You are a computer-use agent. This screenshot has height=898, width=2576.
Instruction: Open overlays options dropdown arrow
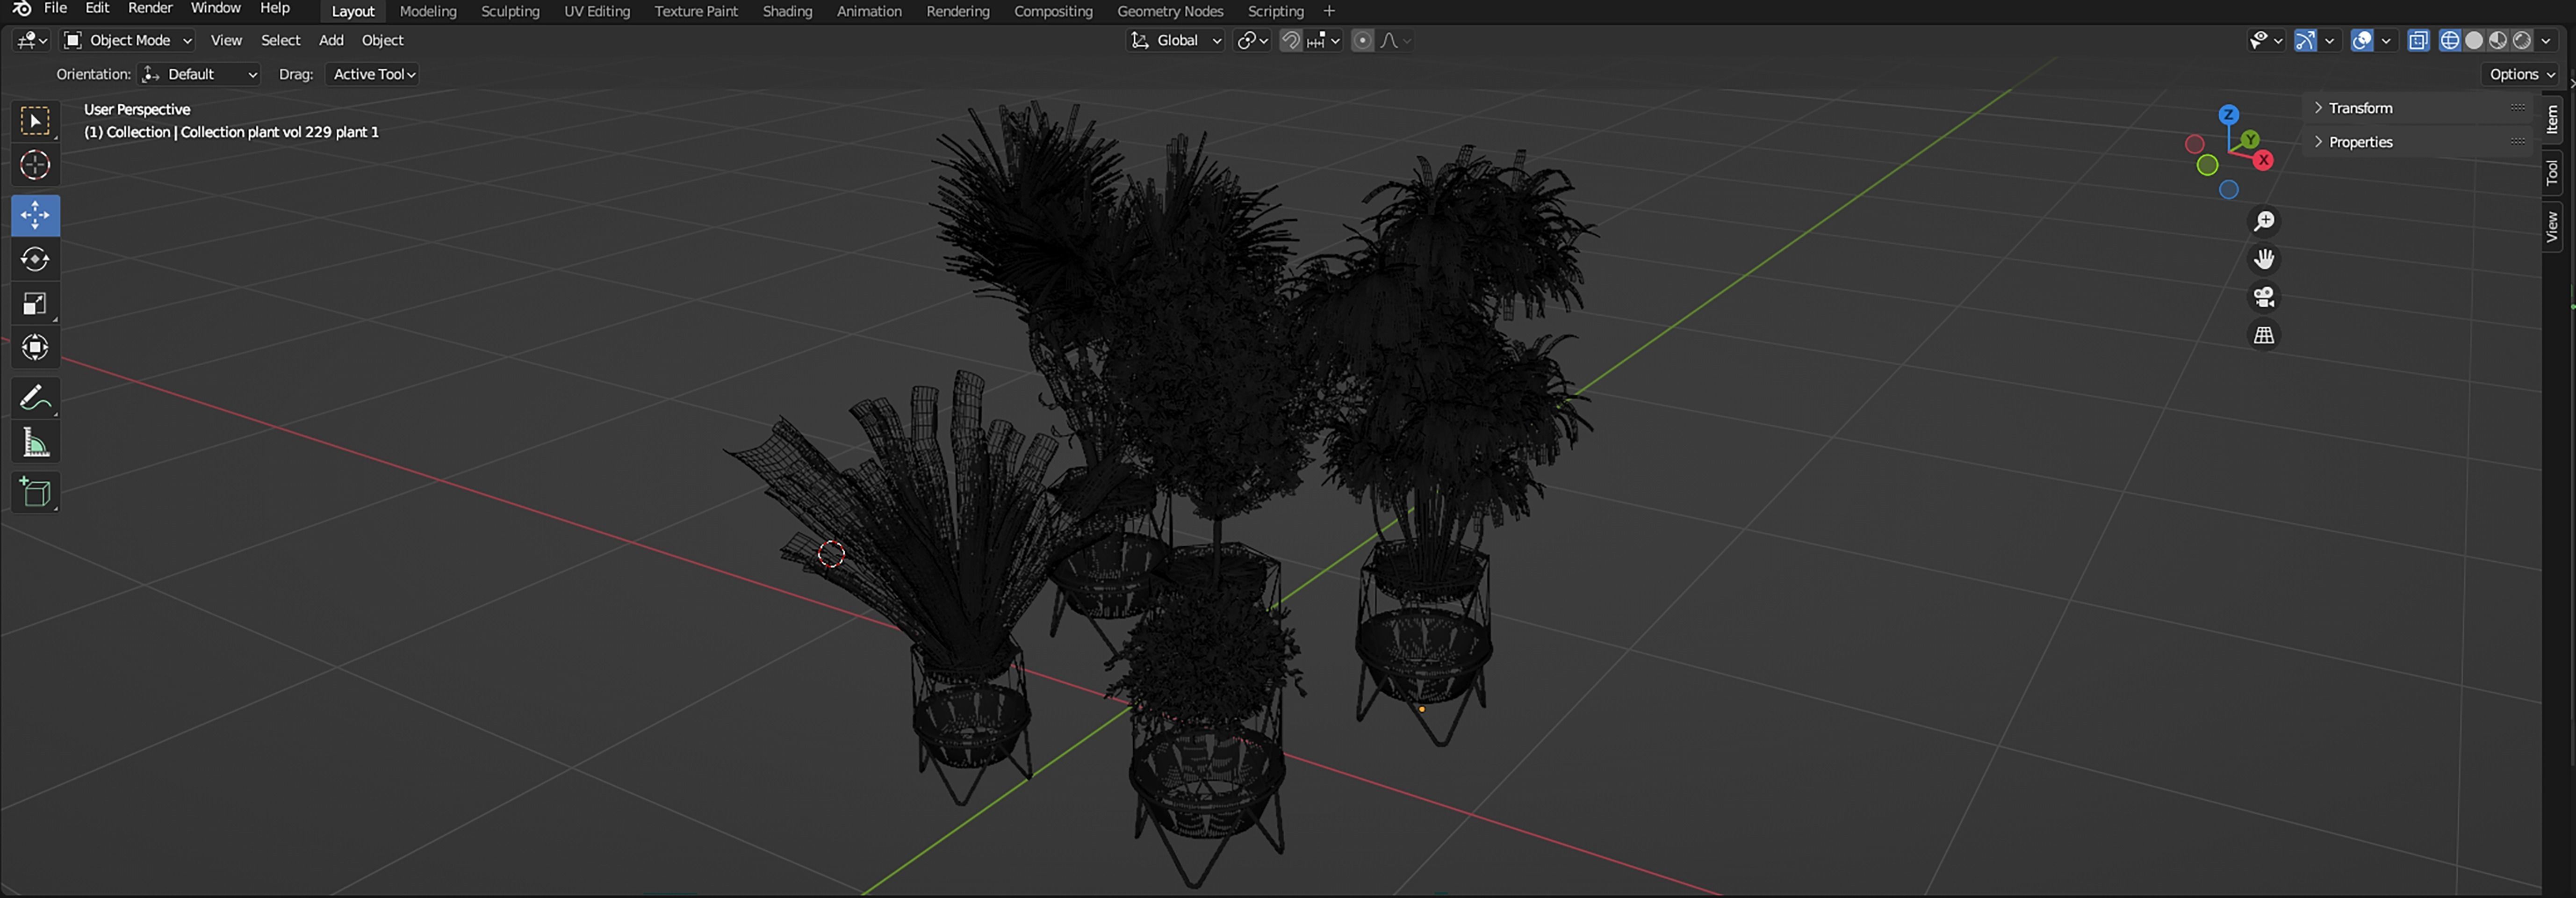pos(2386,40)
